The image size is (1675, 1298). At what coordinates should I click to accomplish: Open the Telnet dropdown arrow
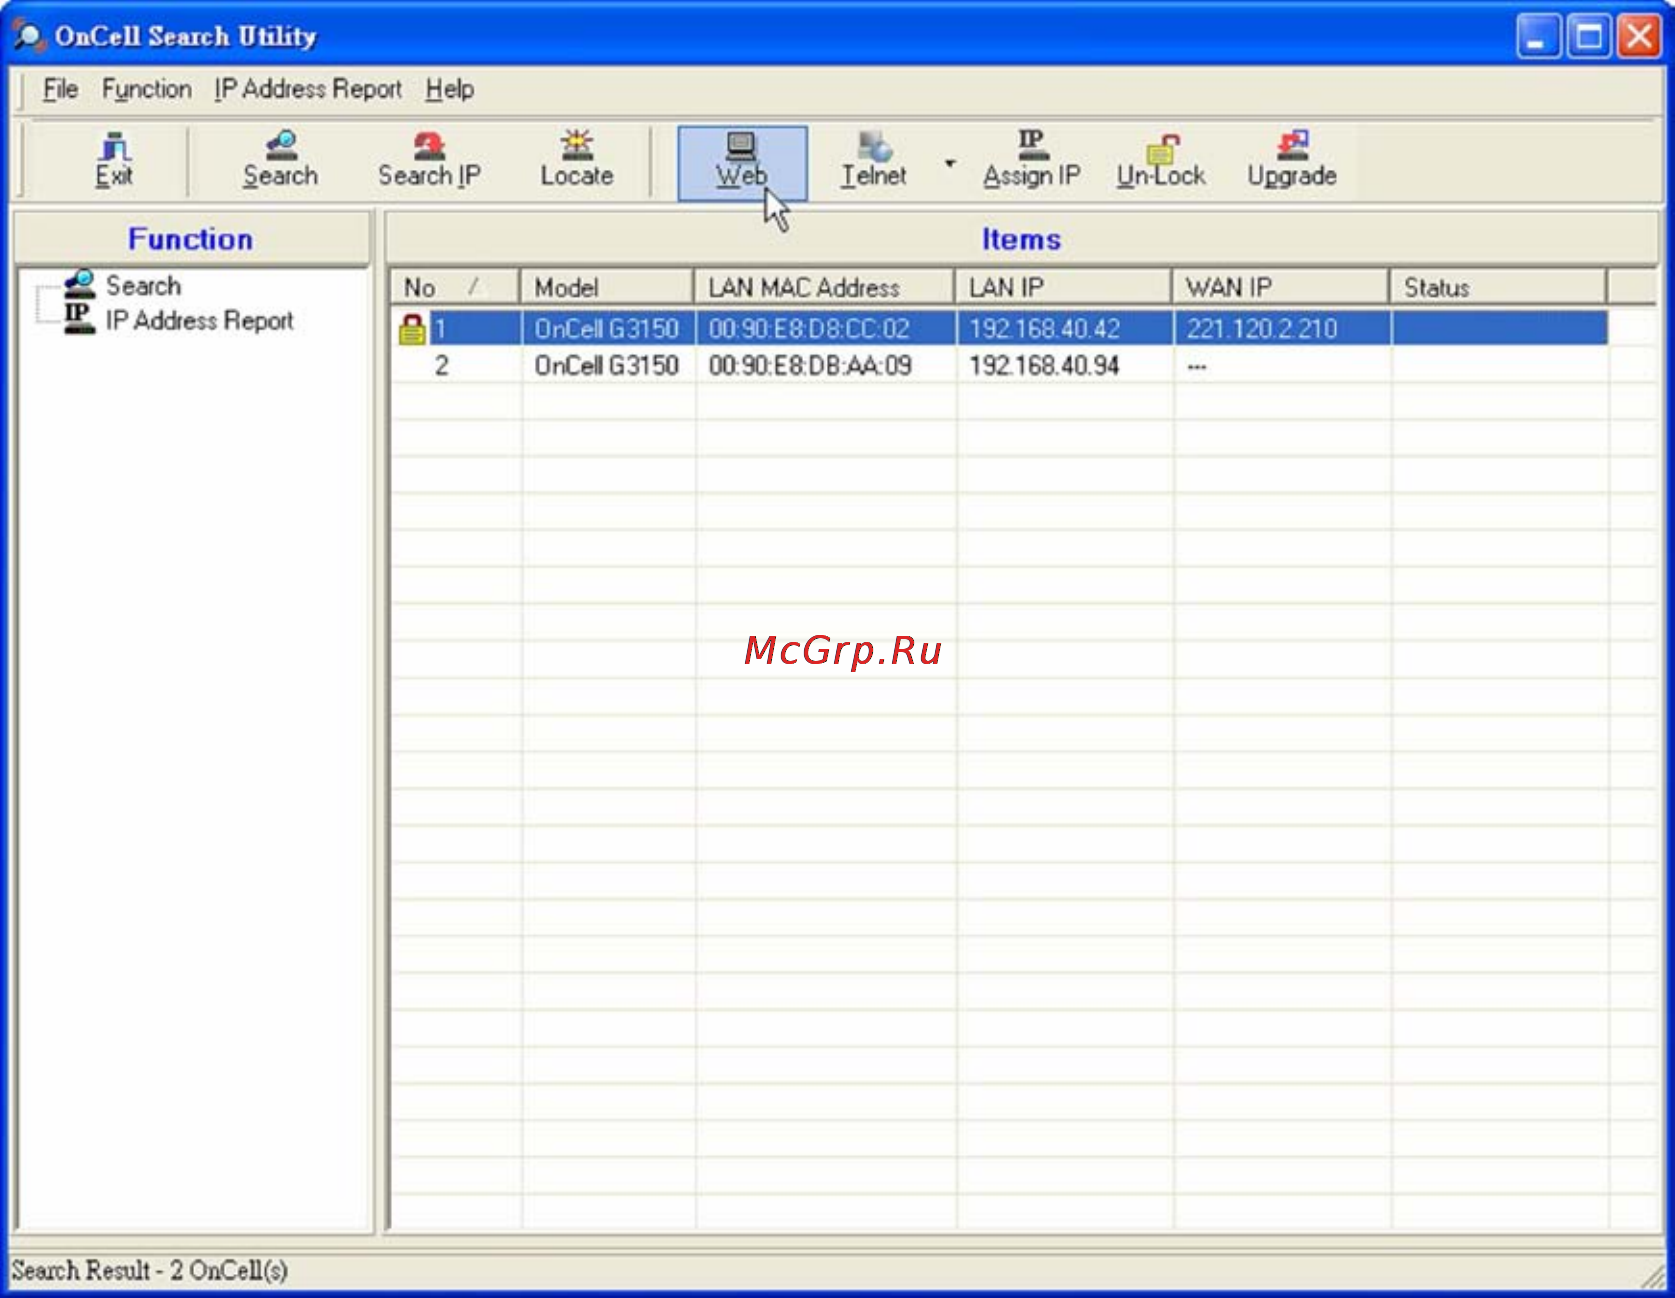pyautogui.click(x=950, y=163)
